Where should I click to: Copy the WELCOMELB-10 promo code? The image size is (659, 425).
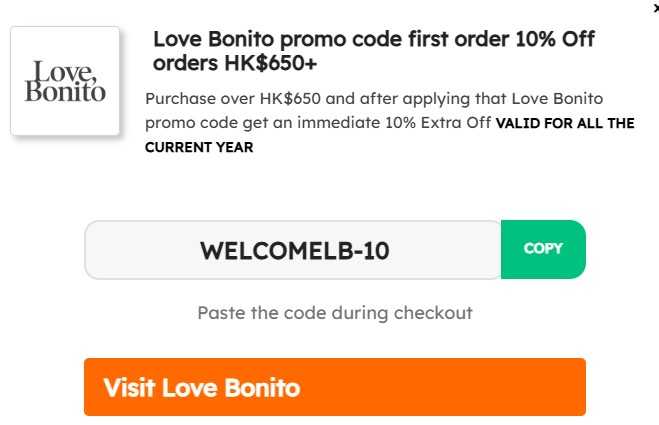pos(543,249)
